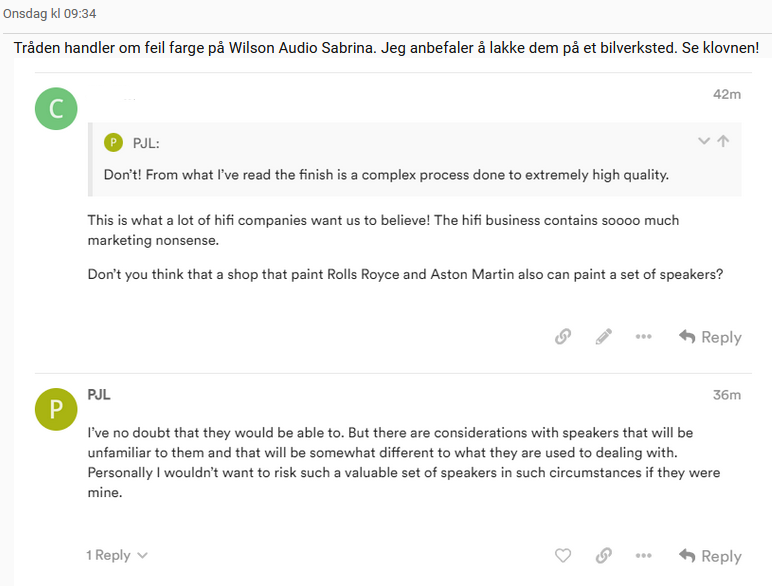Edit the first post with pencil icon
772x586 pixels.
point(604,337)
